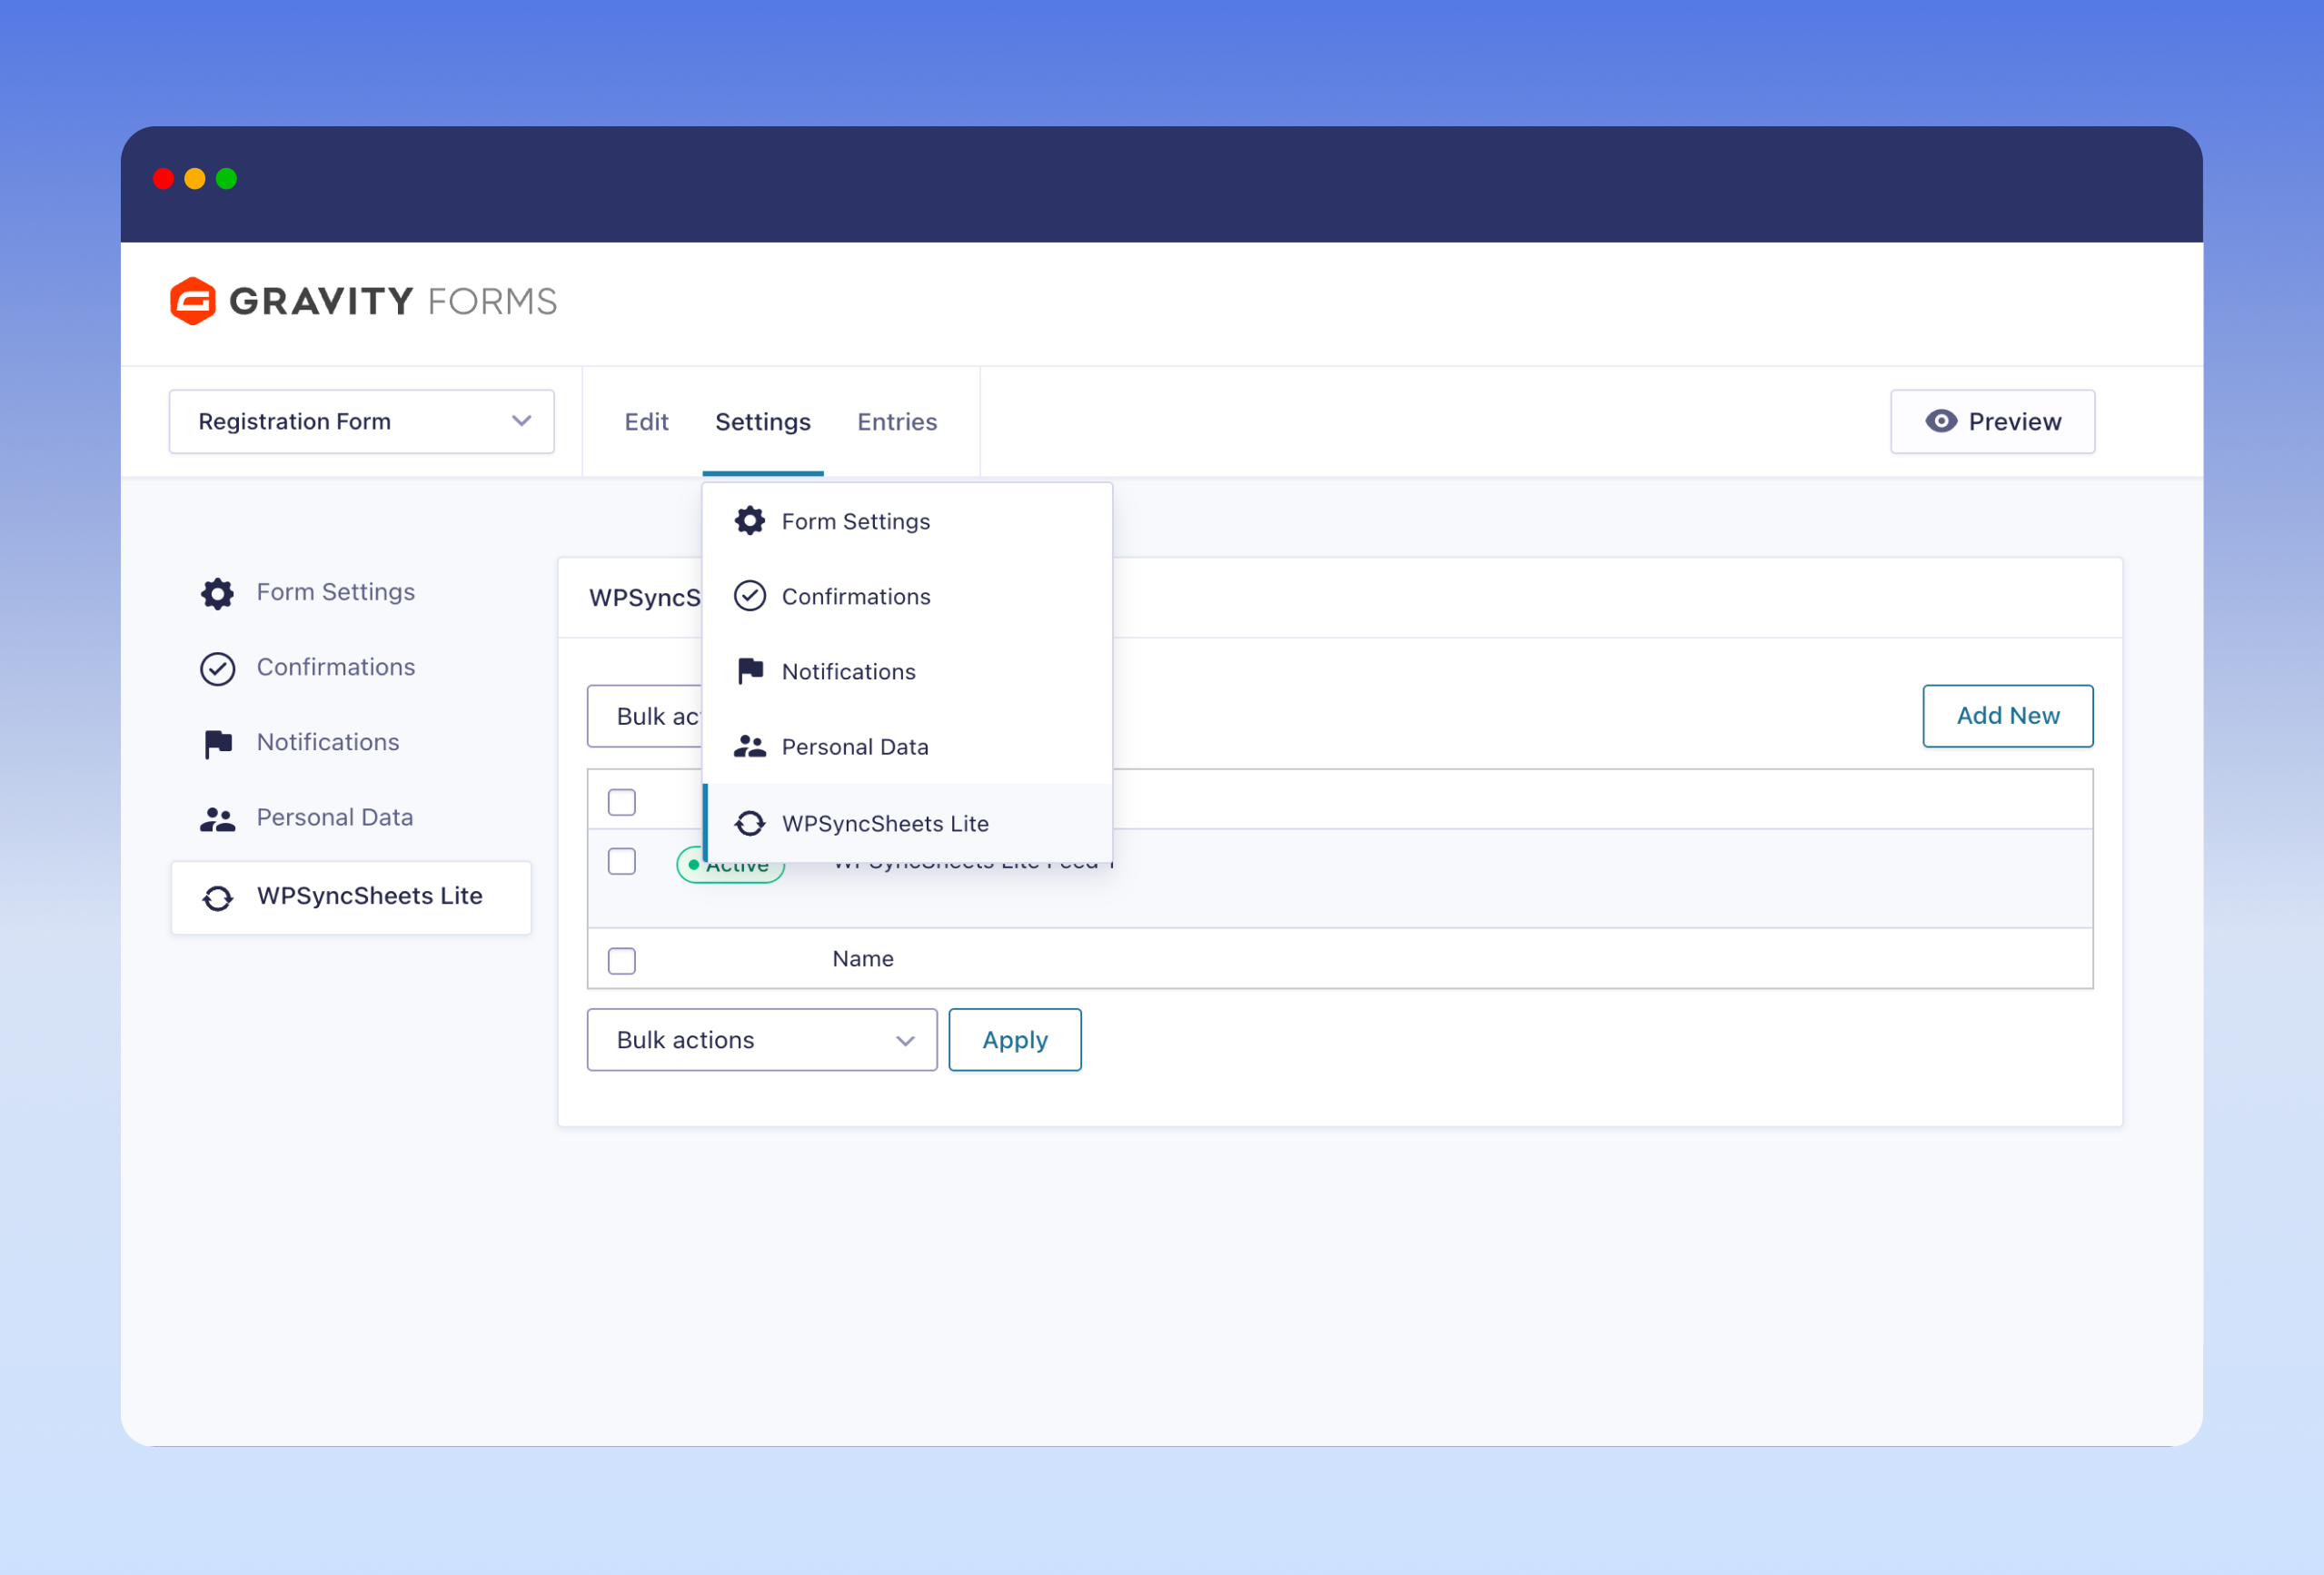Image resolution: width=2324 pixels, height=1575 pixels.
Task: Click the dropdown menu Personal Data icon
Action: click(x=750, y=746)
